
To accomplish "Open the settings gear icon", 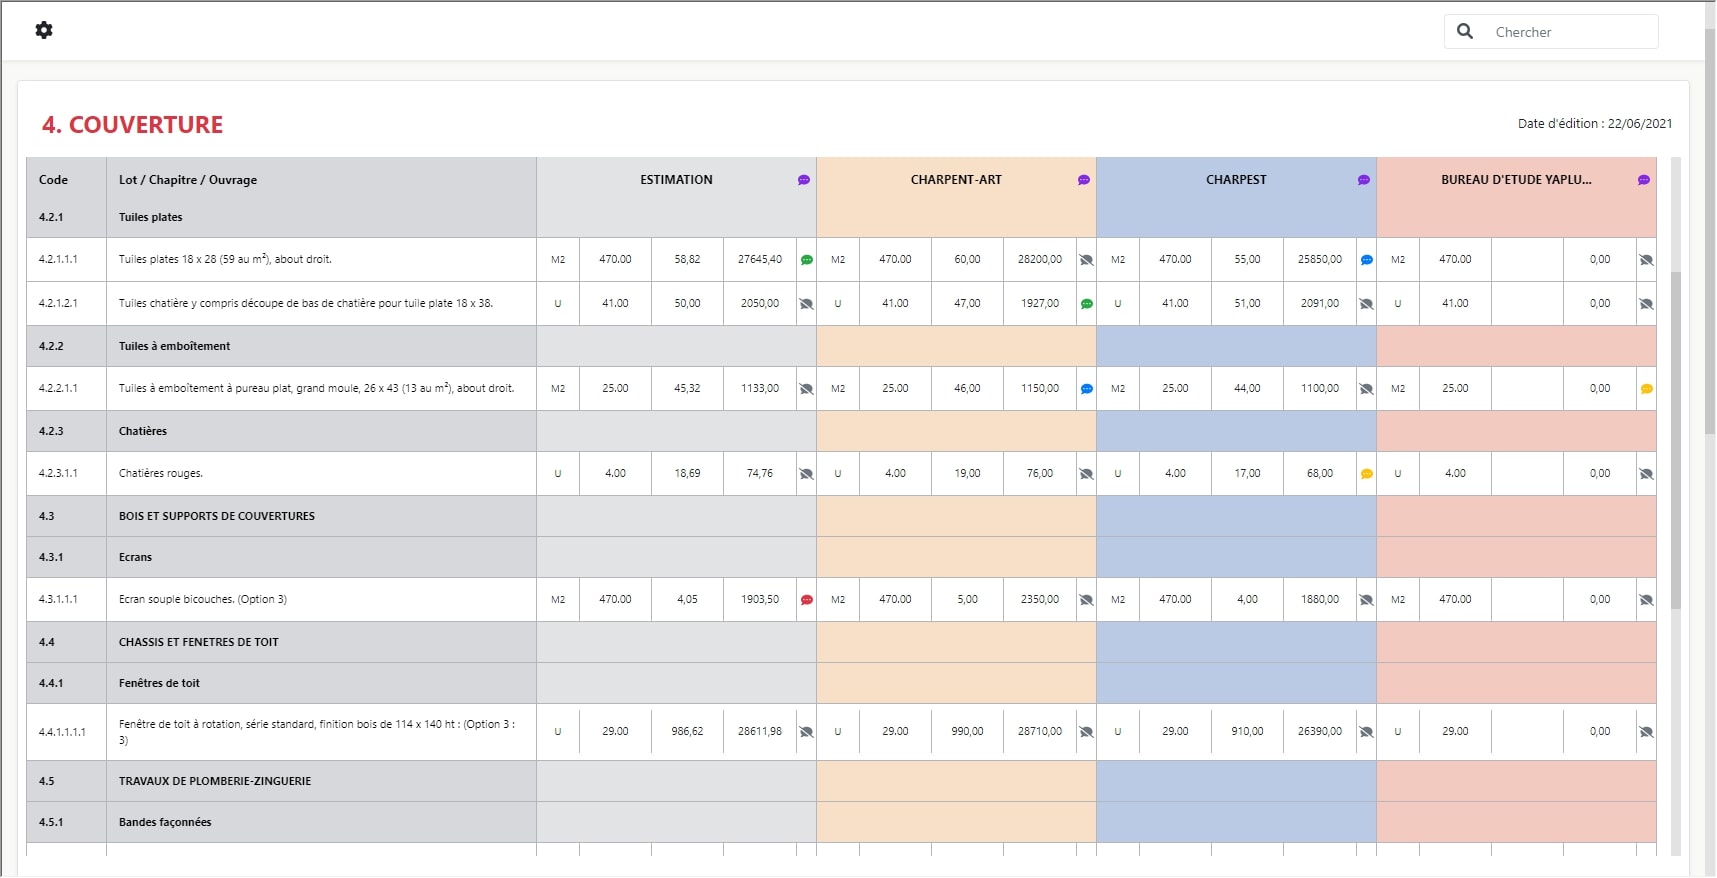I will pos(44,30).
